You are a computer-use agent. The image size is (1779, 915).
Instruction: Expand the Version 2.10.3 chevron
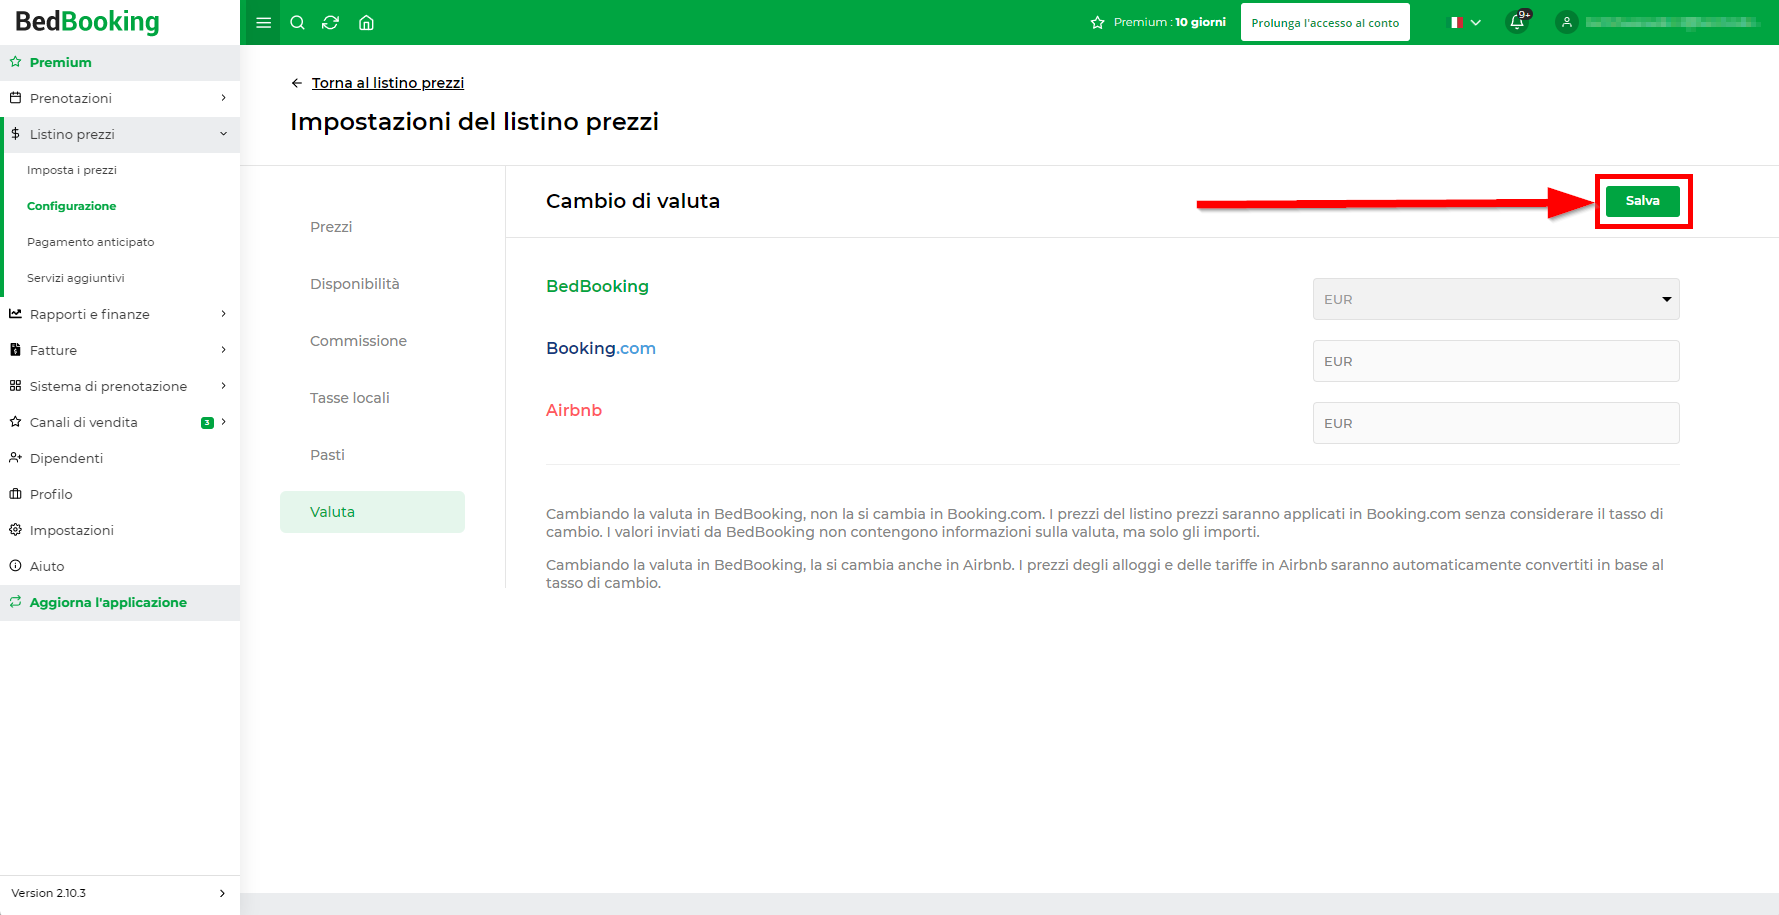[x=222, y=893]
